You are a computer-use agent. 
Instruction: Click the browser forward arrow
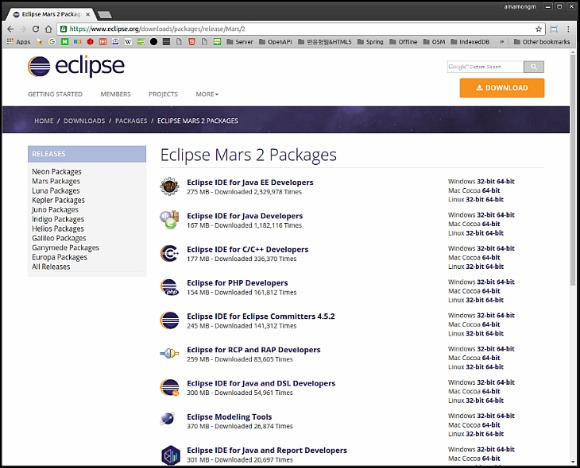pos(23,29)
